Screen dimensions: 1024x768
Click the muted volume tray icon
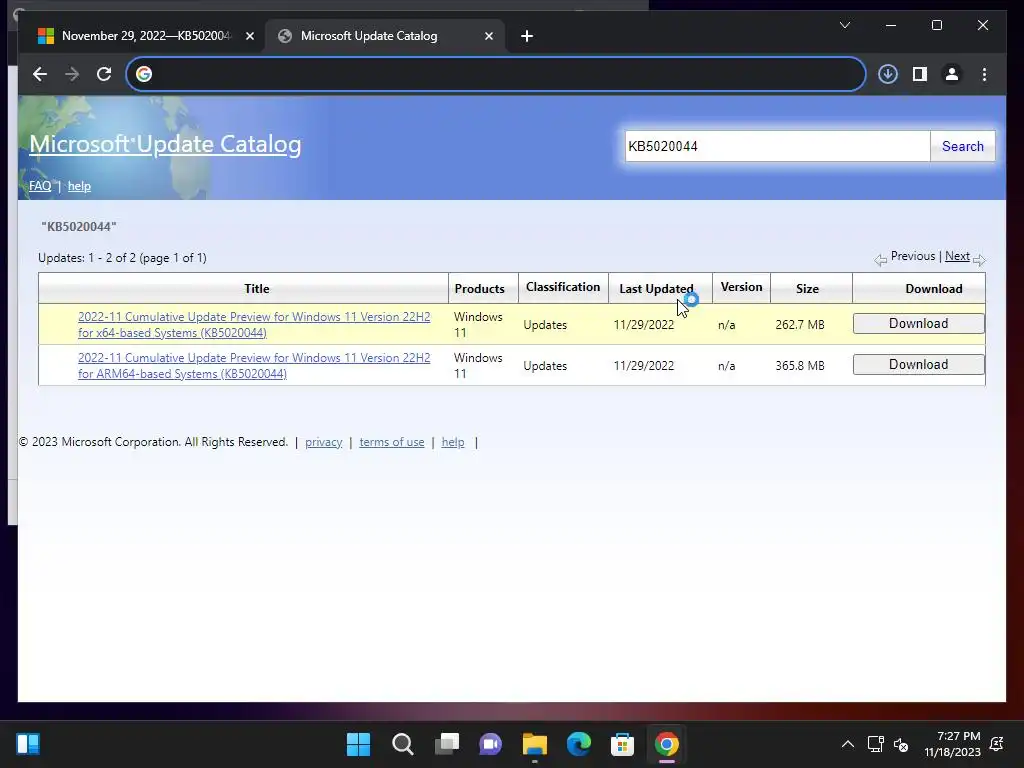901,744
